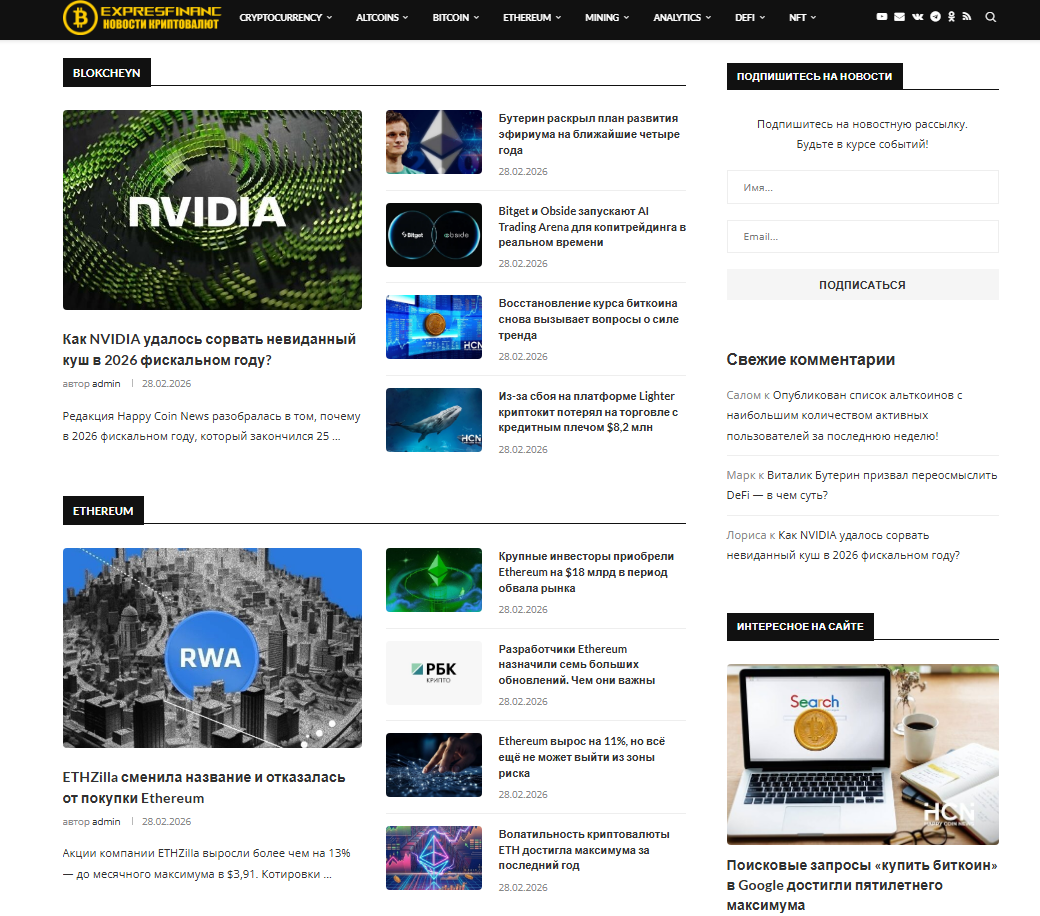Viewport: 1040px width, 916px height.
Task: Open the Telegram icon in header
Action: [x=935, y=17]
